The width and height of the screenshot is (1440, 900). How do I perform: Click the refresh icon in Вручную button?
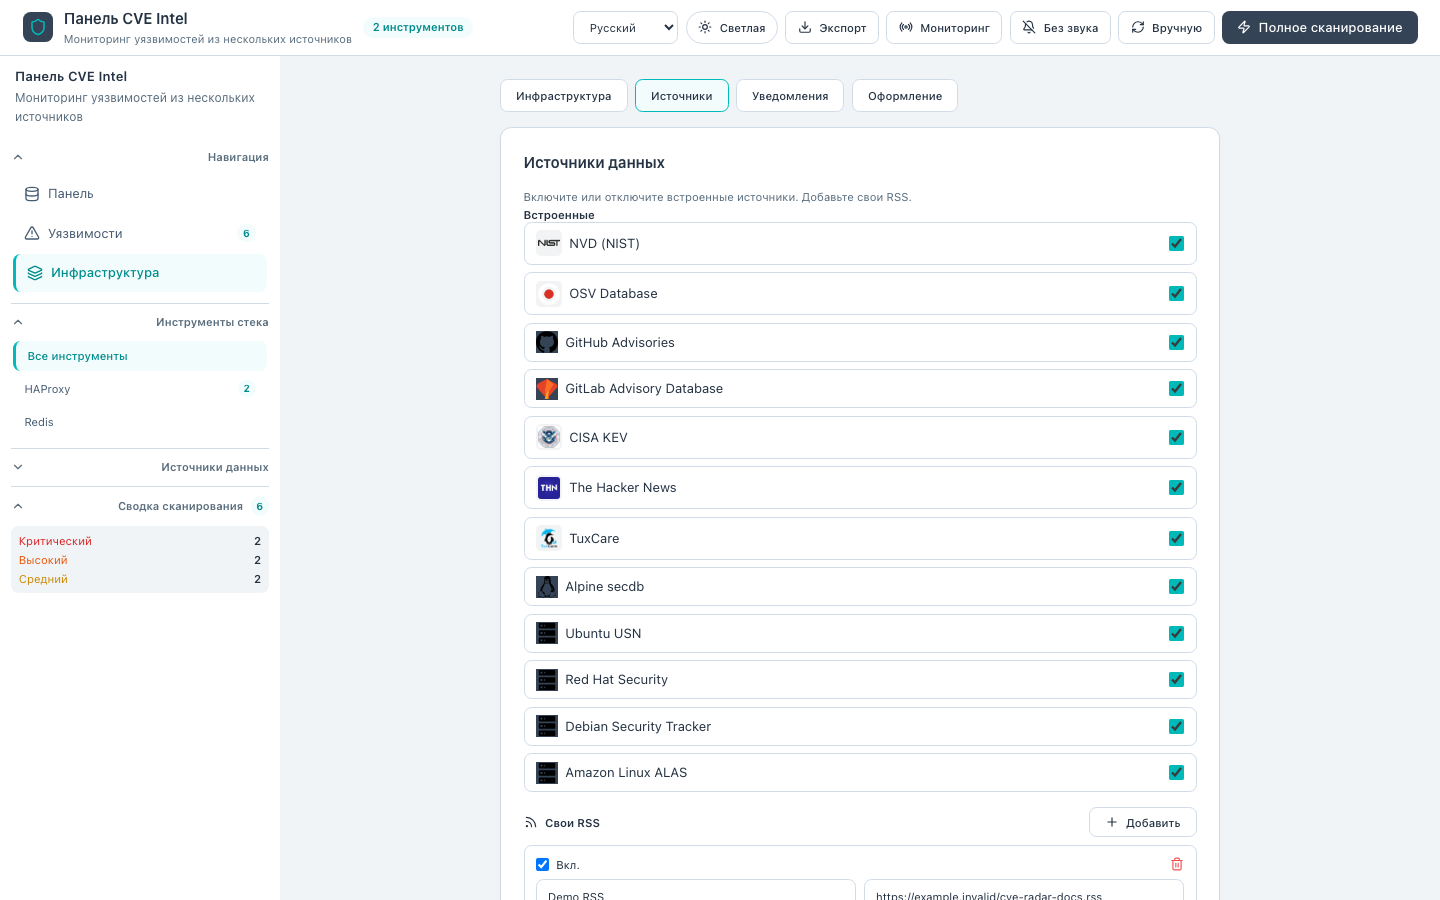pos(1138,27)
